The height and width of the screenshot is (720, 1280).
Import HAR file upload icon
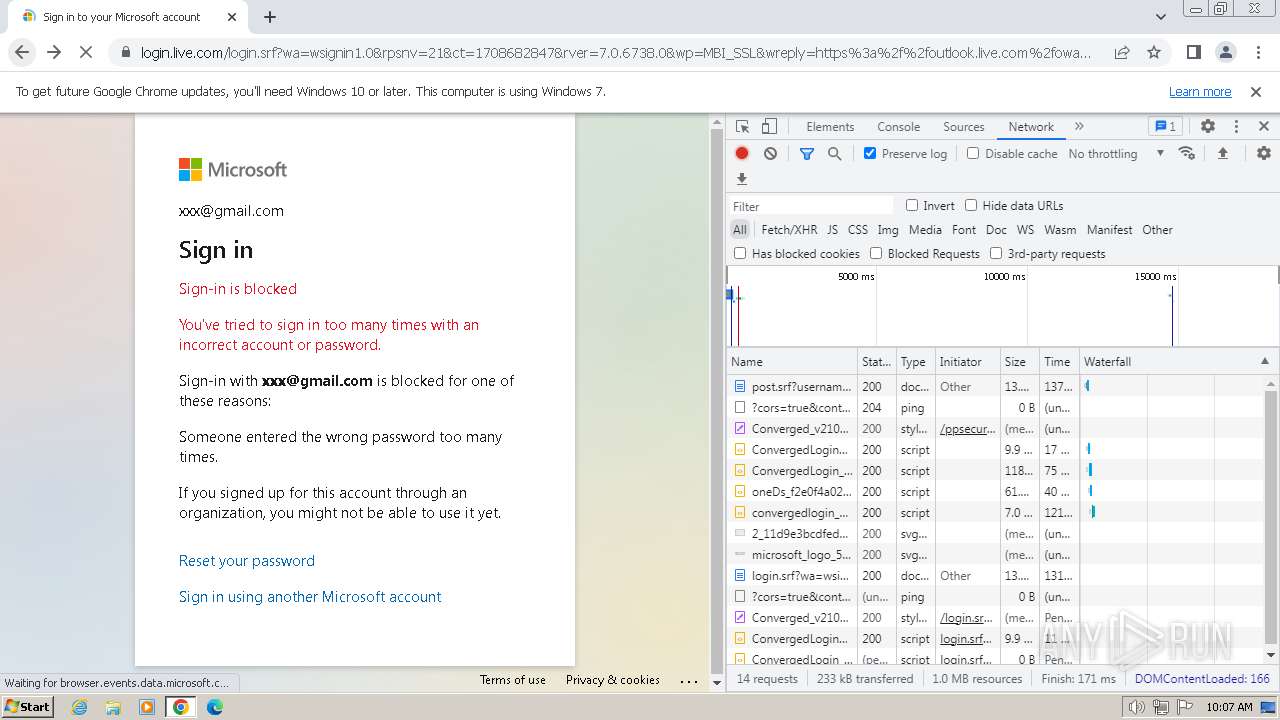1222,154
